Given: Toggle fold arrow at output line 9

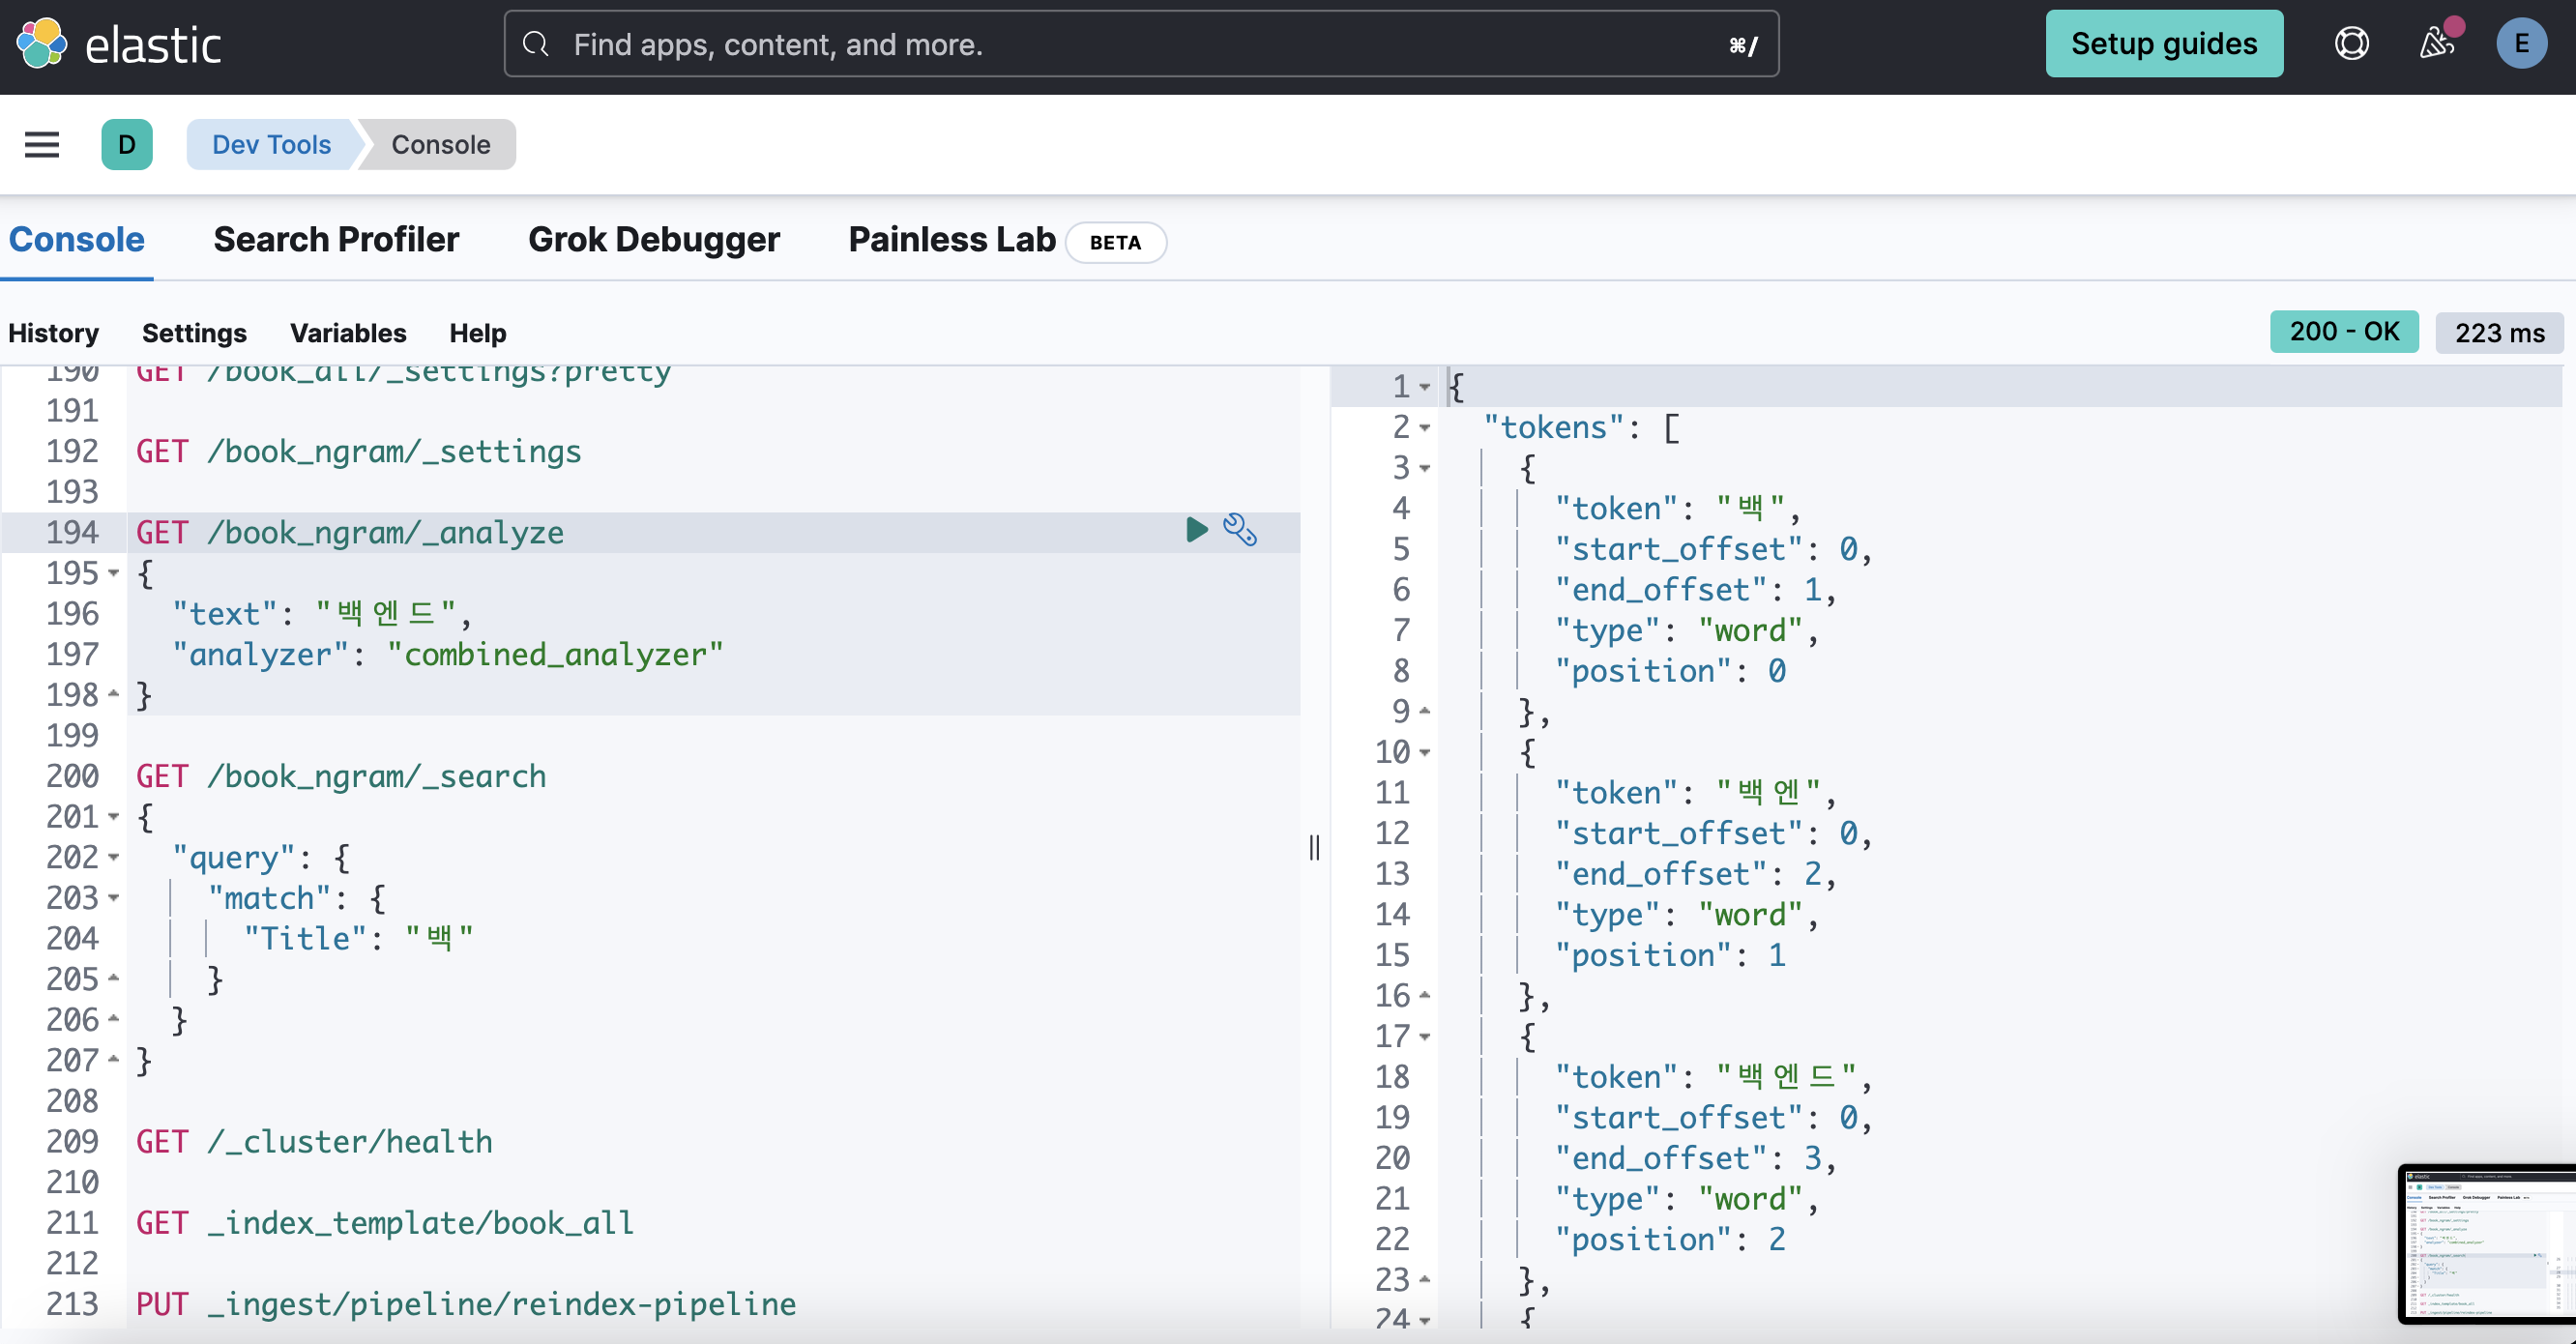Looking at the screenshot, I should [1425, 711].
